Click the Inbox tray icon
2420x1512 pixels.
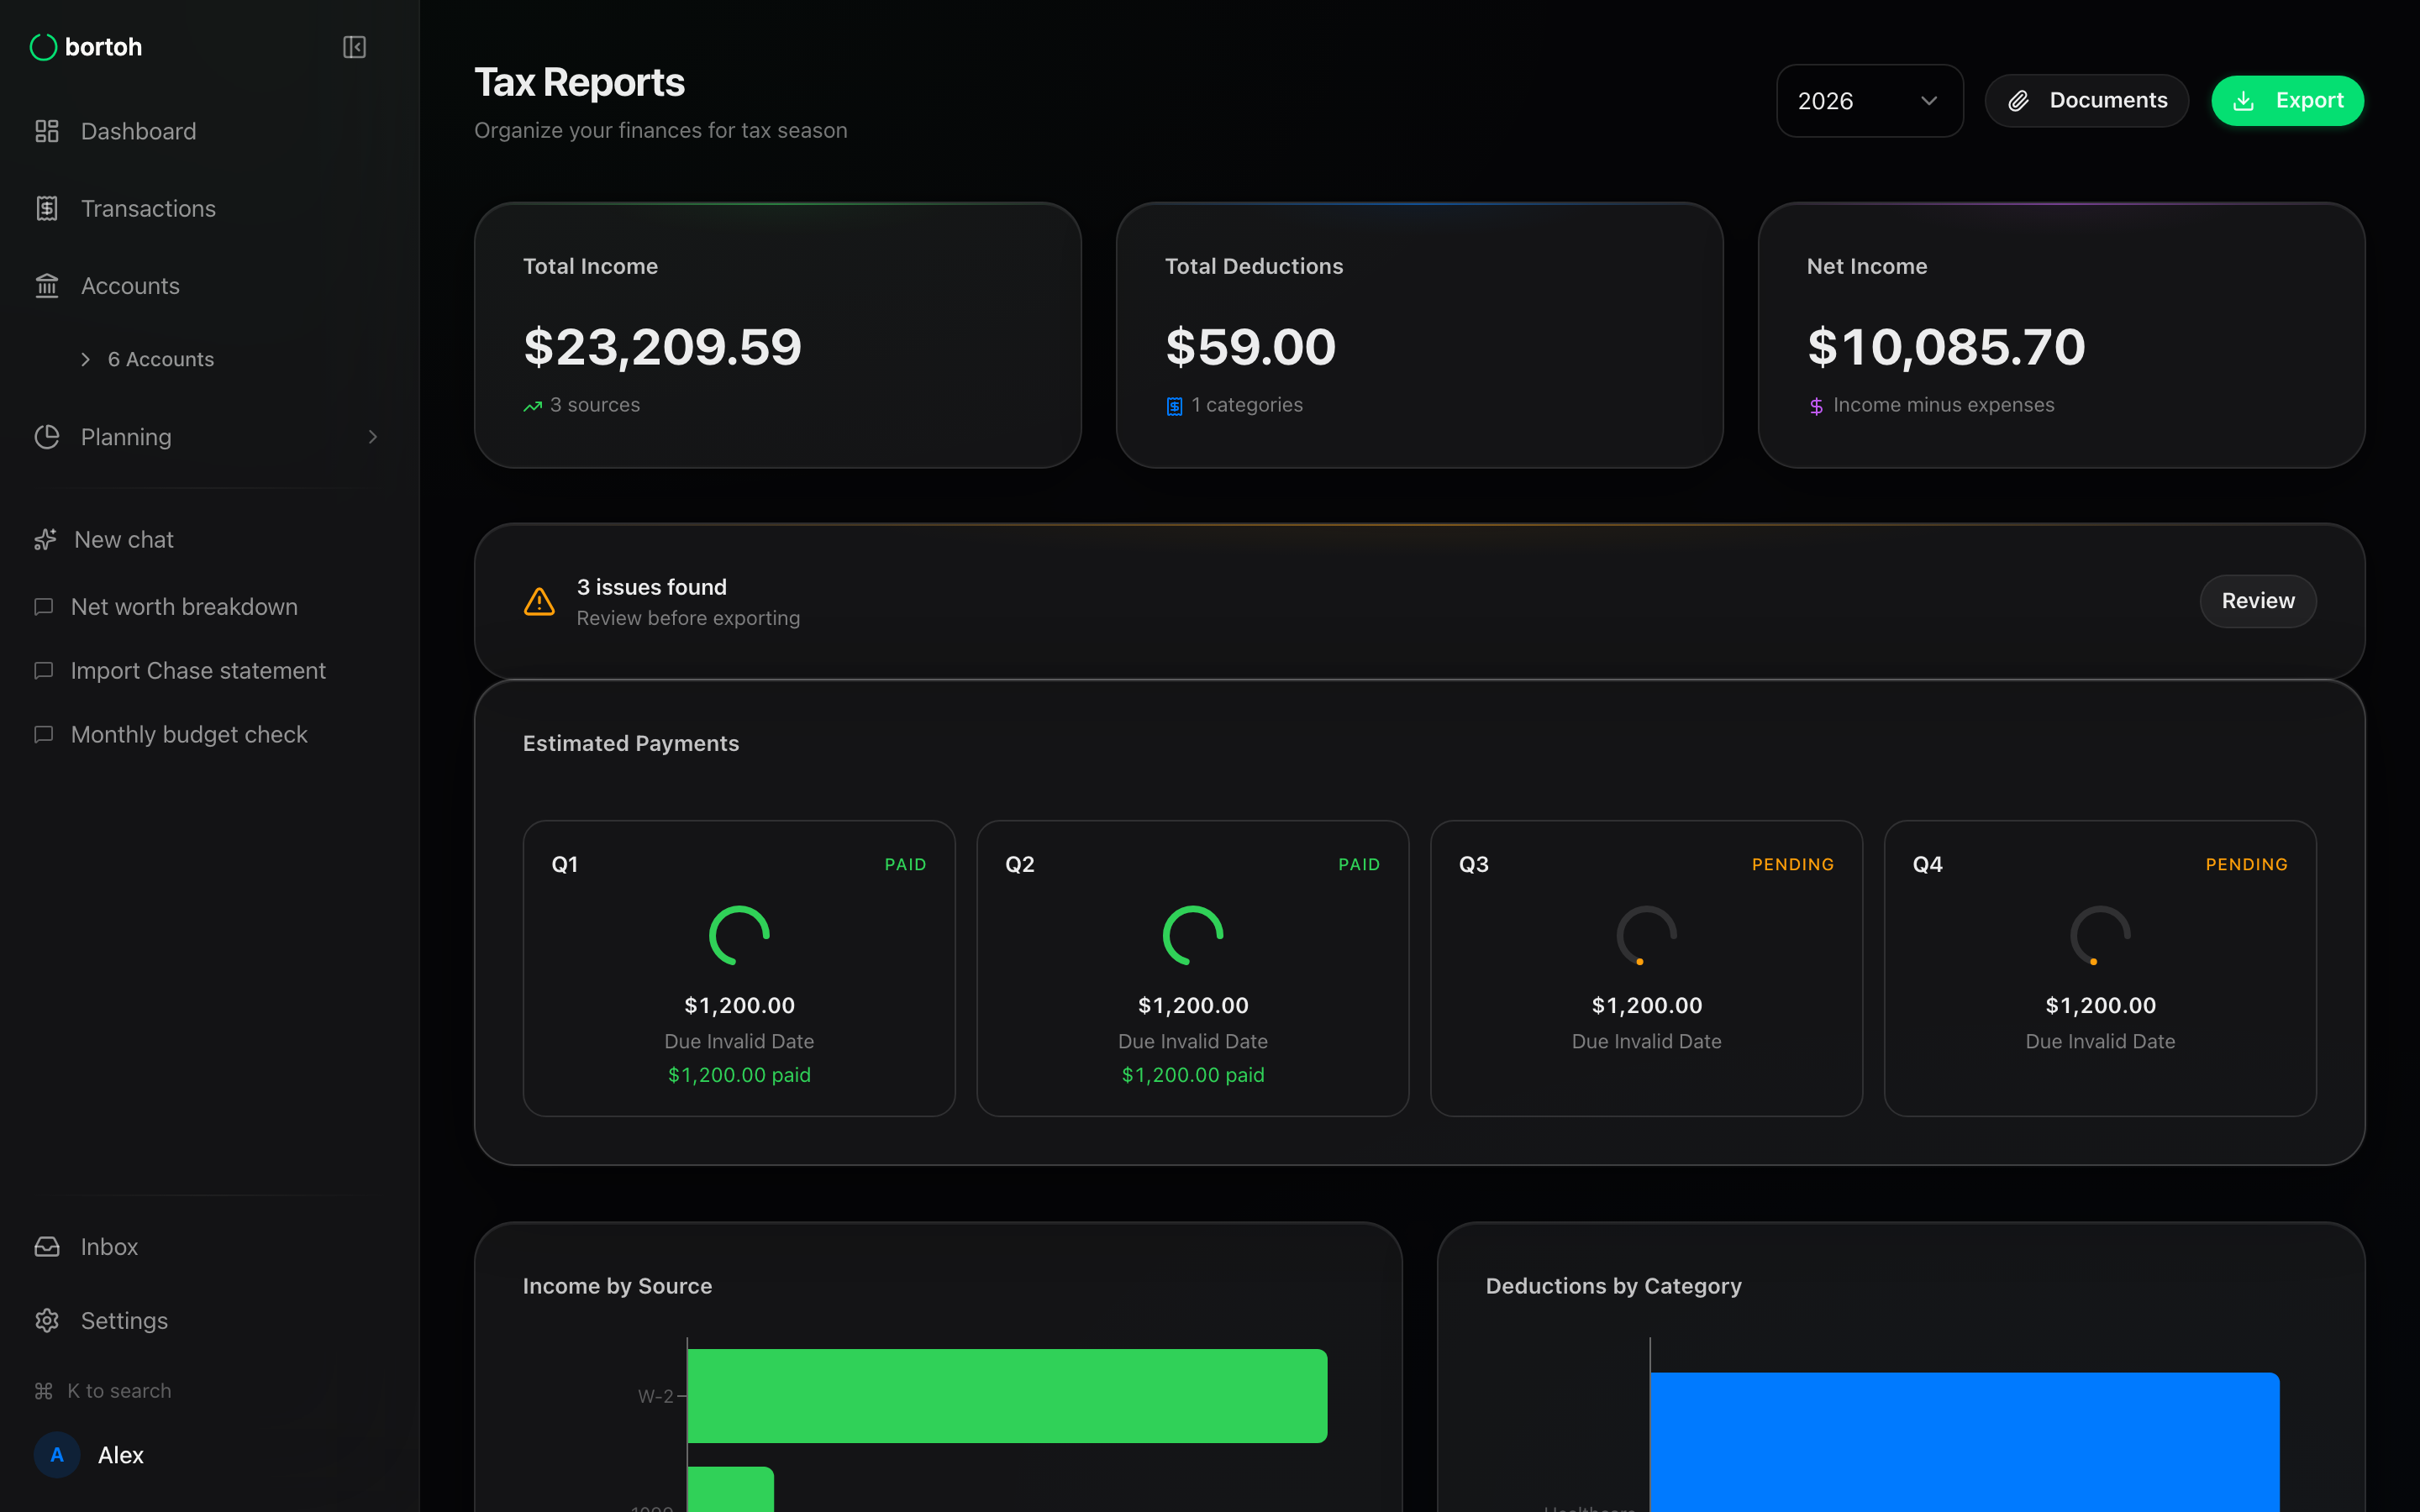(x=47, y=1247)
